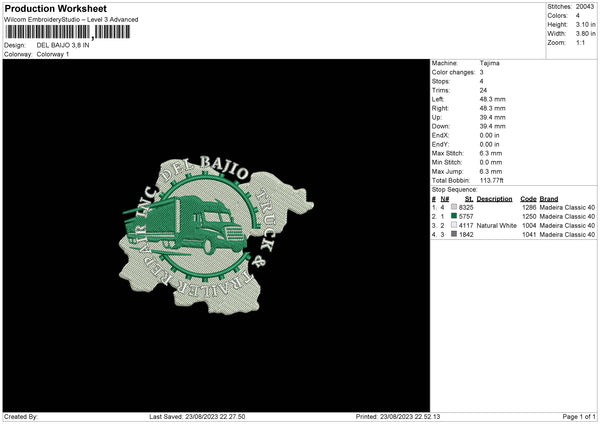The height and width of the screenshot is (424, 600).
Task: Click the 'Left:' measurement label
Action: click(438, 99)
